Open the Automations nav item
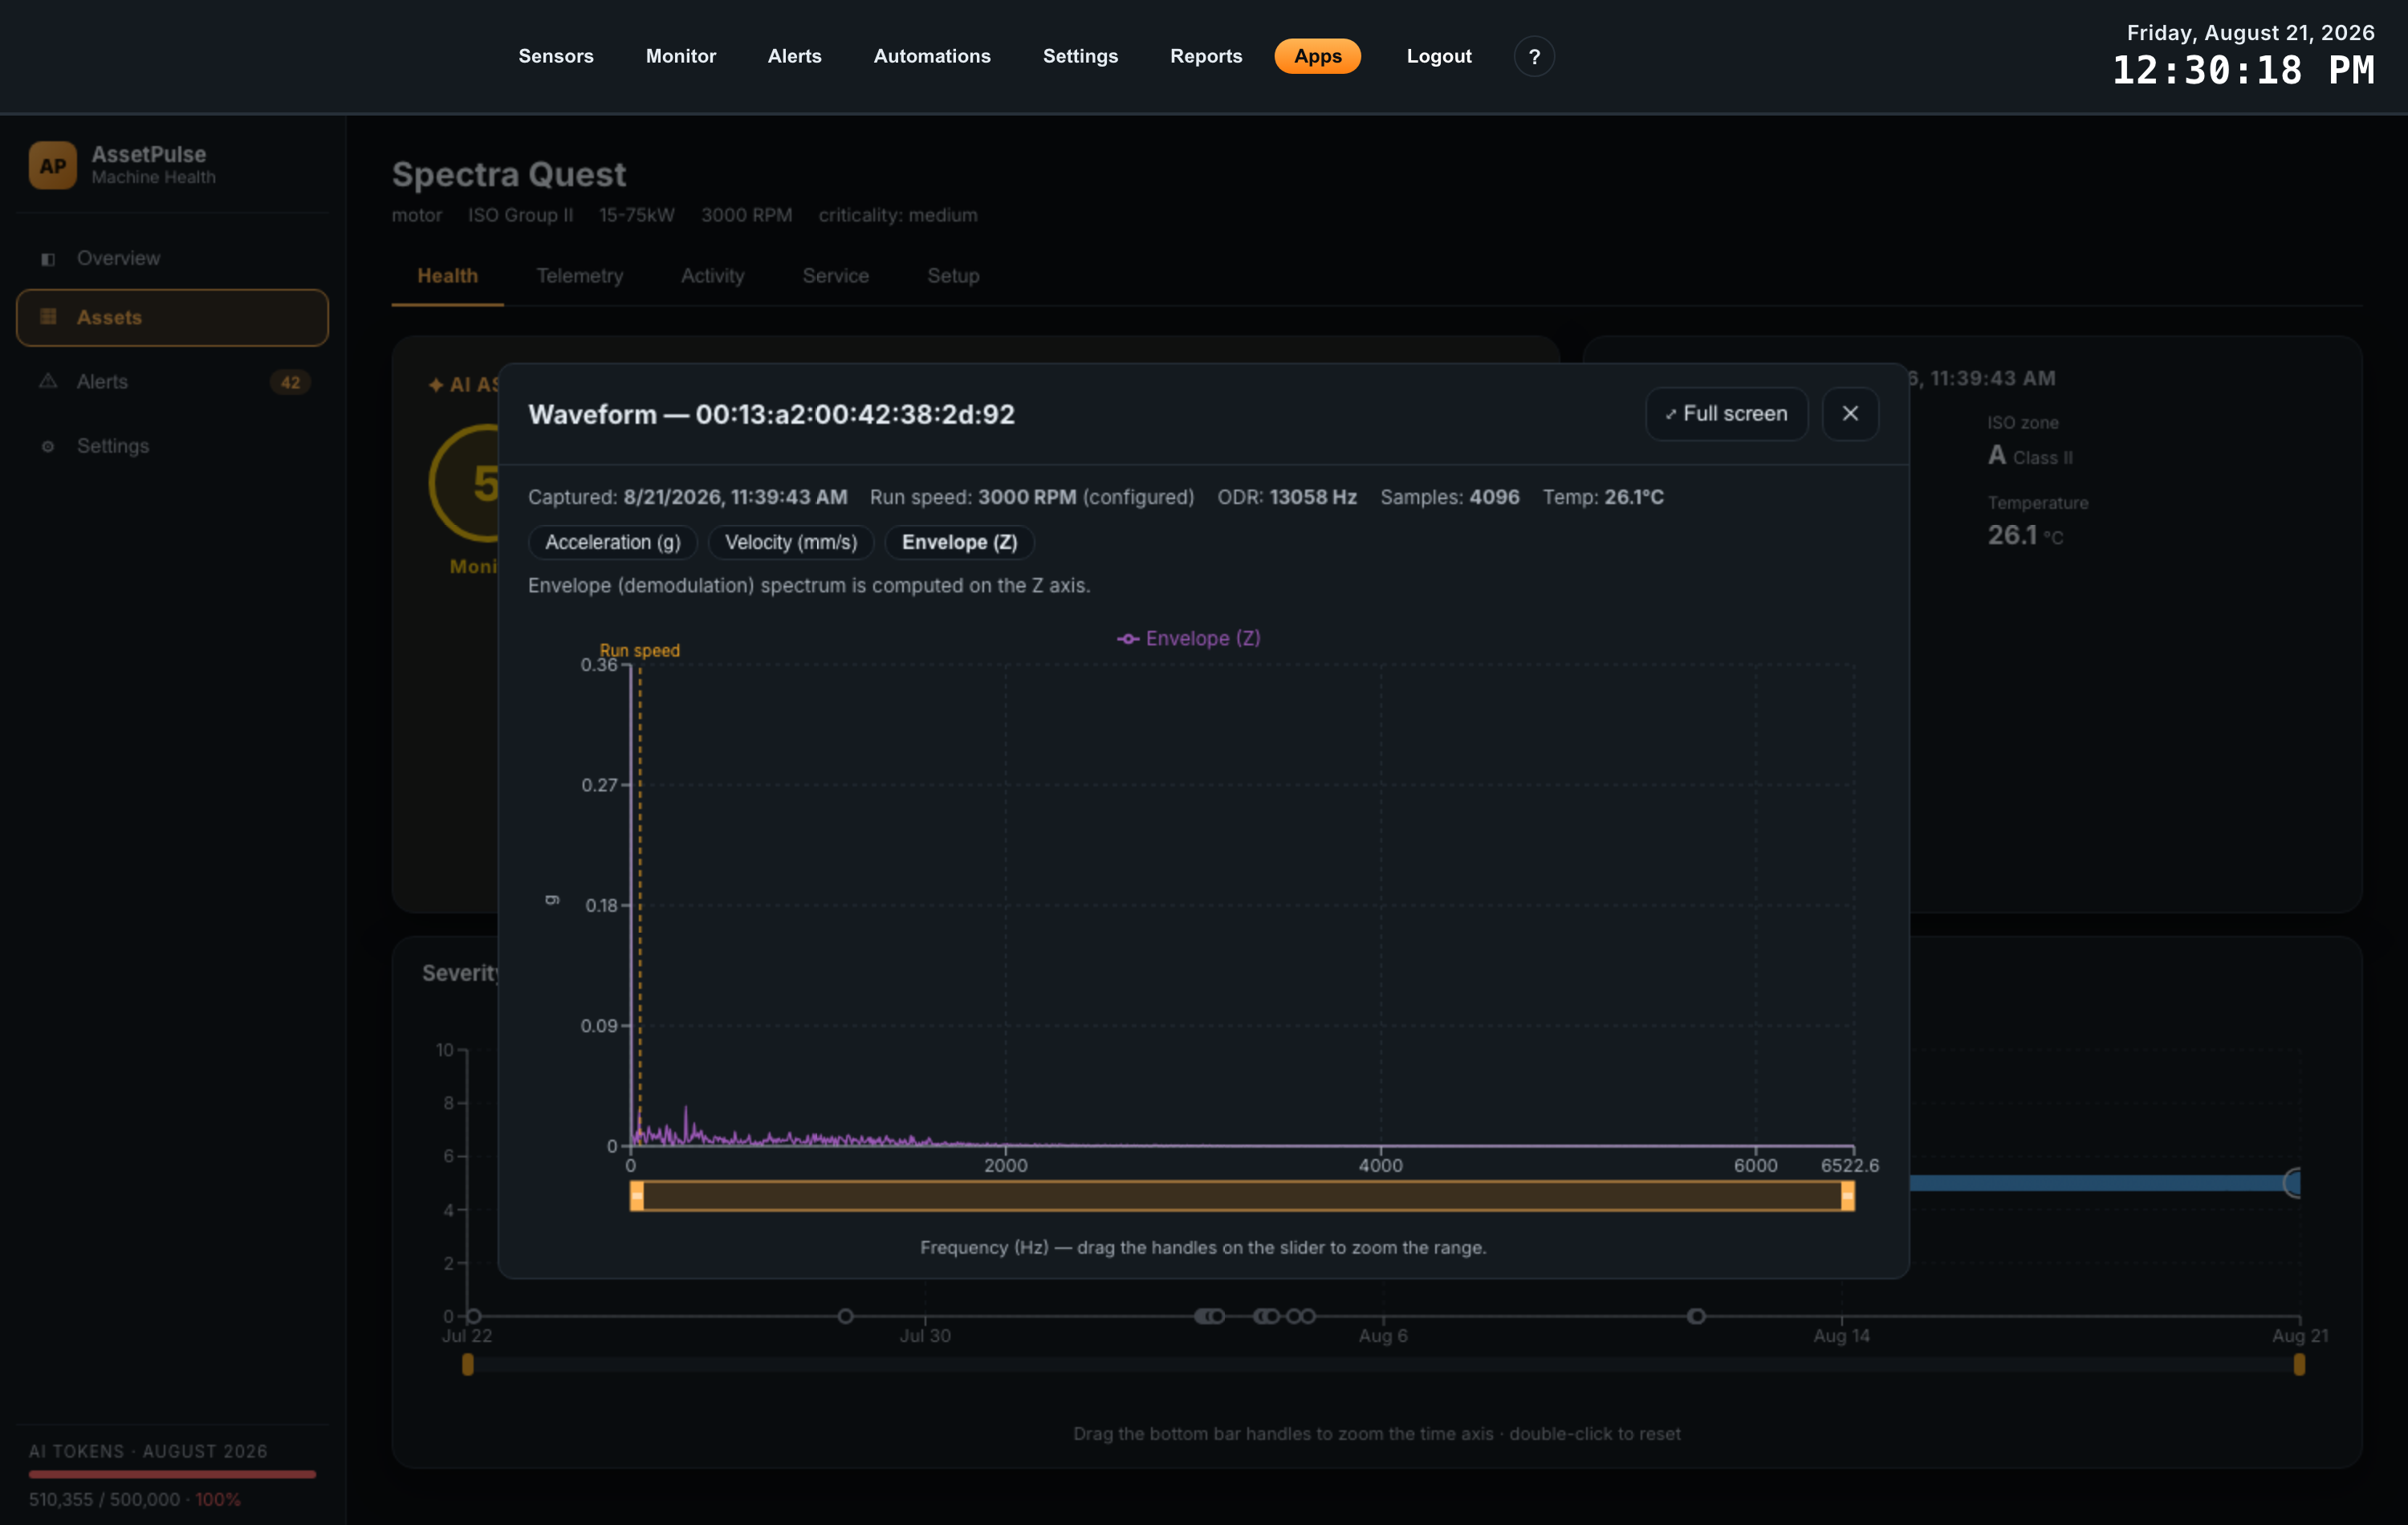2408x1525 pixels. pyautogui.click(x=931, y=56)
